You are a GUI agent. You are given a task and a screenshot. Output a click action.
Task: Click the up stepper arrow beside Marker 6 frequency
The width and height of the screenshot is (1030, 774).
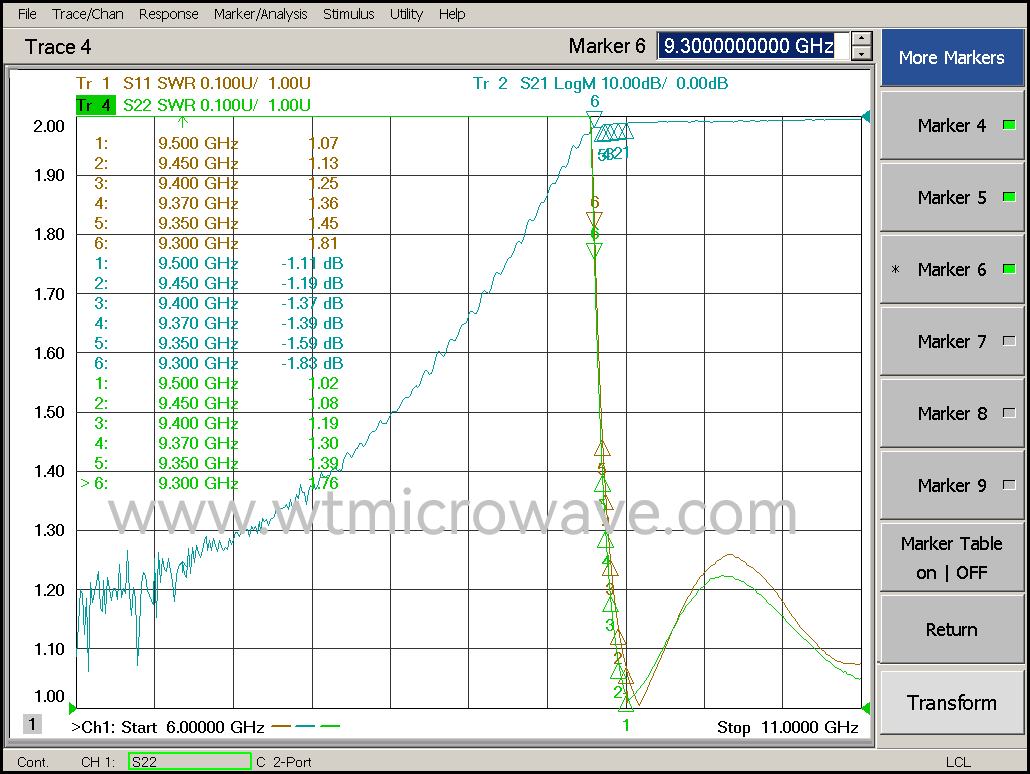click(x=861, y=39)
